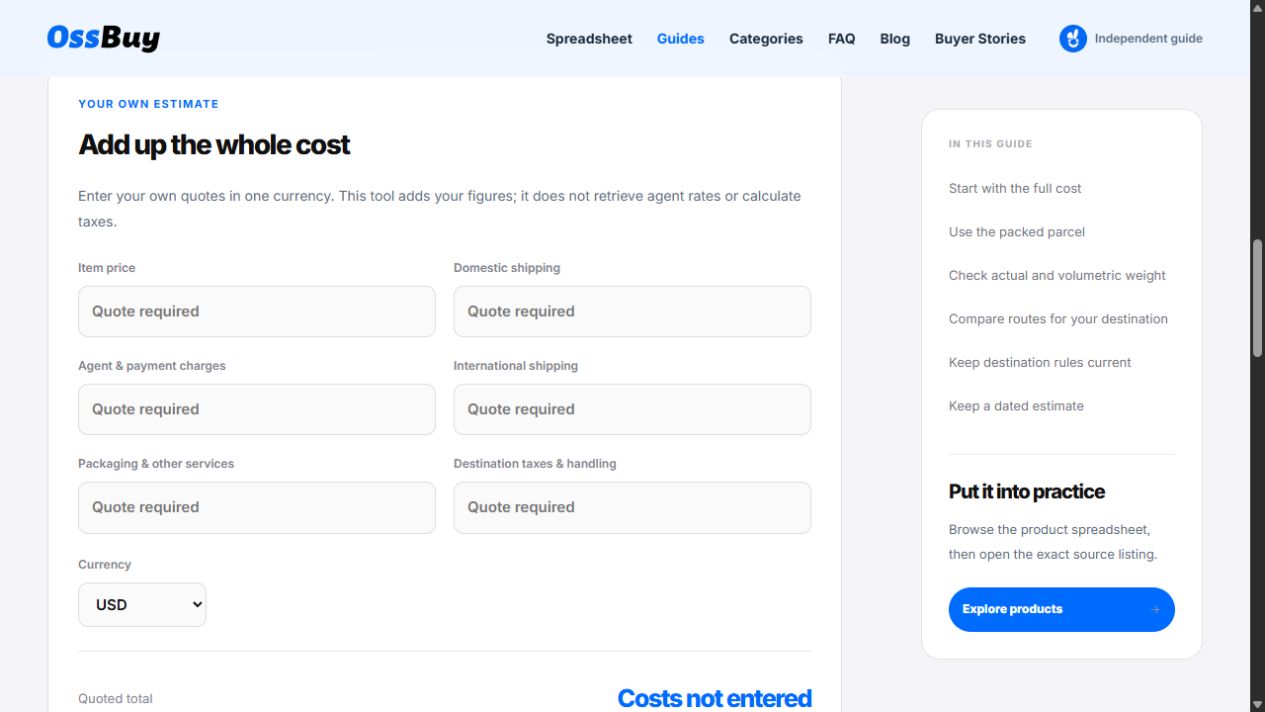Focus the International shipping field
Viewport: 1265px width, 712px height.
(x=632, y=409)
